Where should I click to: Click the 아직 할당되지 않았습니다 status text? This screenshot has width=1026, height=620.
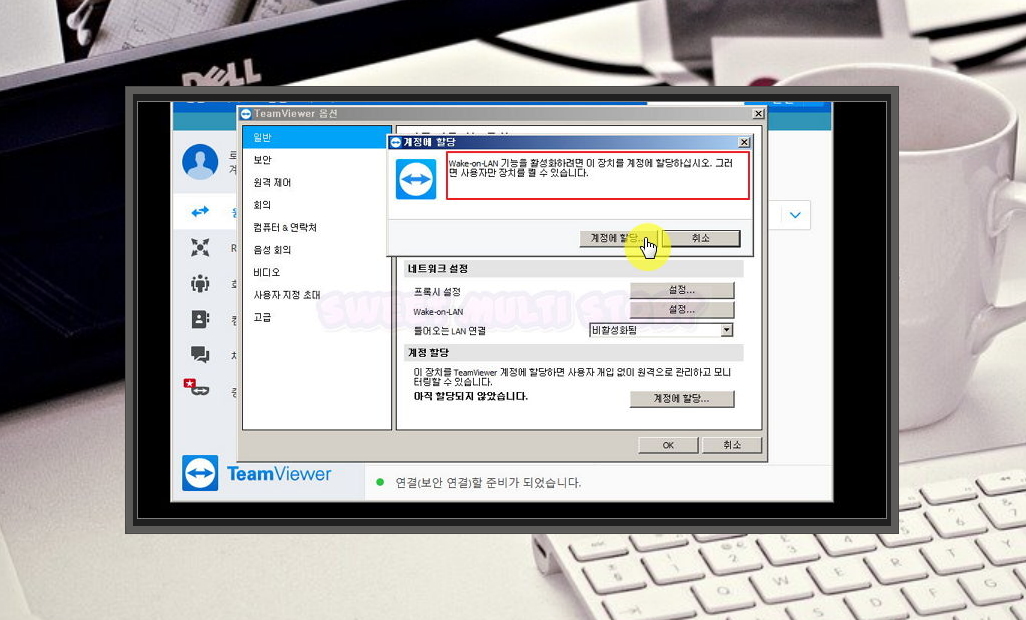click(x=470, y=396)
